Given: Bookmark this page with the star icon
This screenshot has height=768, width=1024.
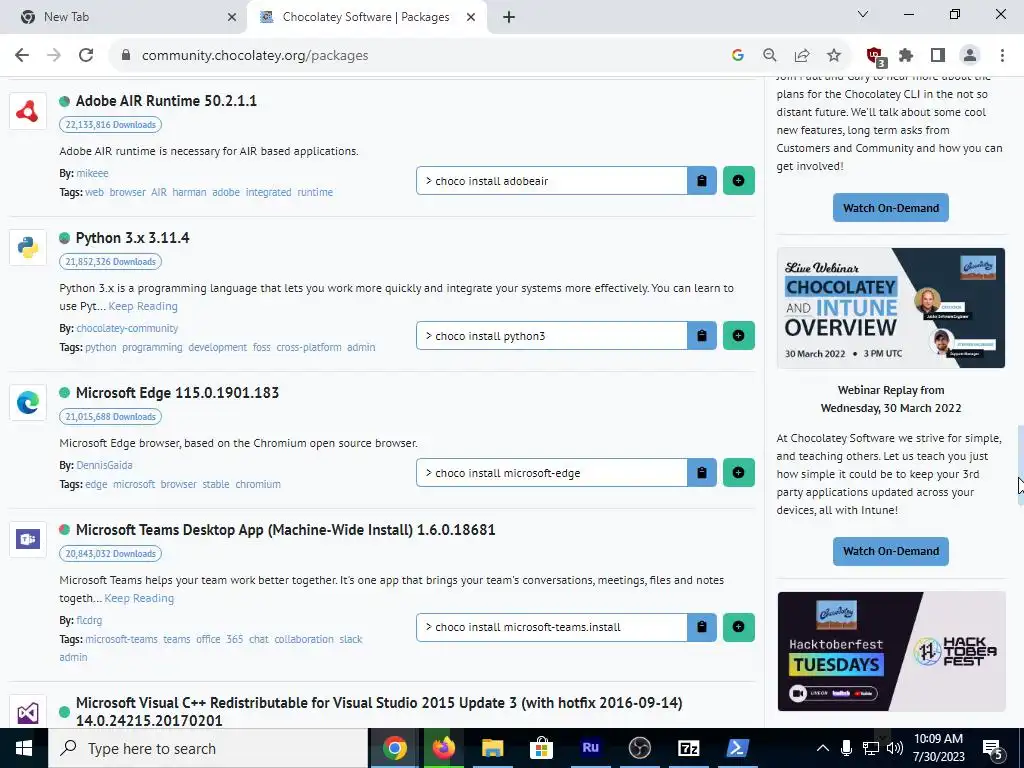Looking at the screenshot, I should click(x=834, y=56).
